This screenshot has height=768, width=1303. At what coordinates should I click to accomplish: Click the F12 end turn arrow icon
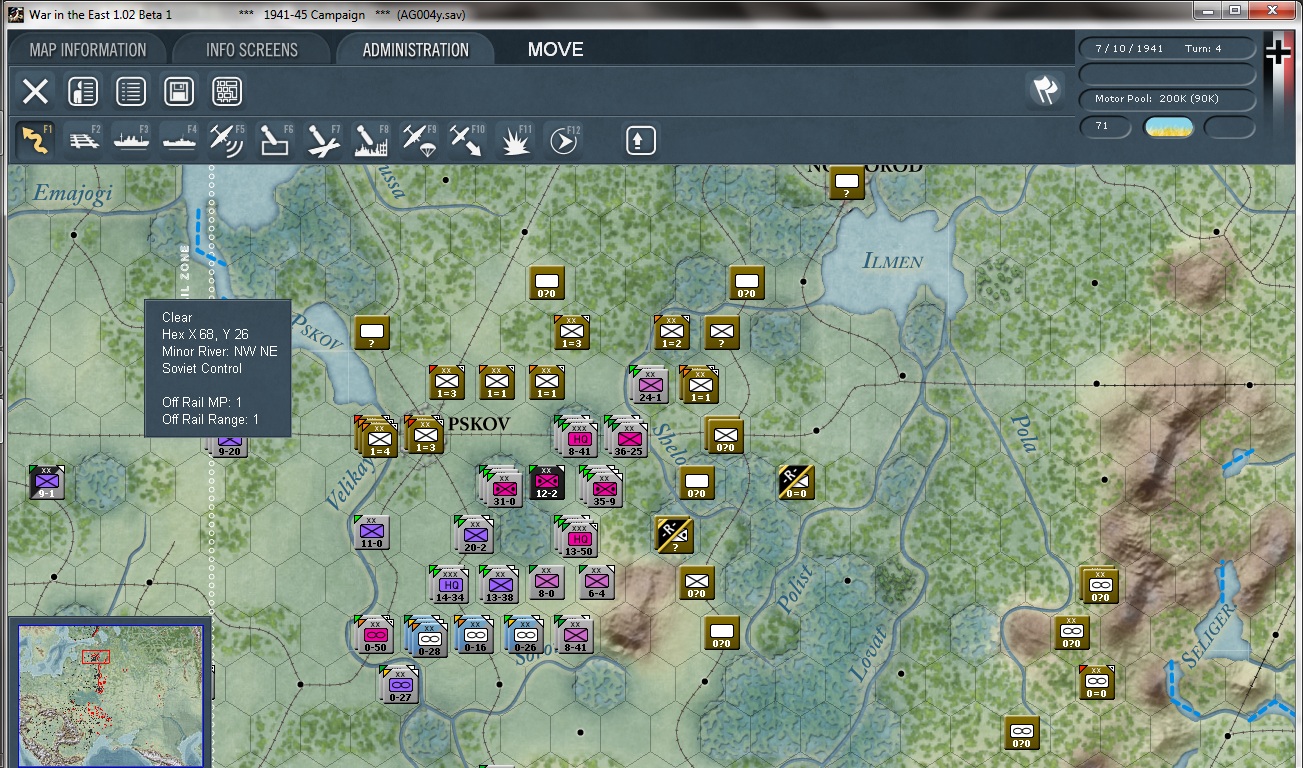tap(563, 140)
